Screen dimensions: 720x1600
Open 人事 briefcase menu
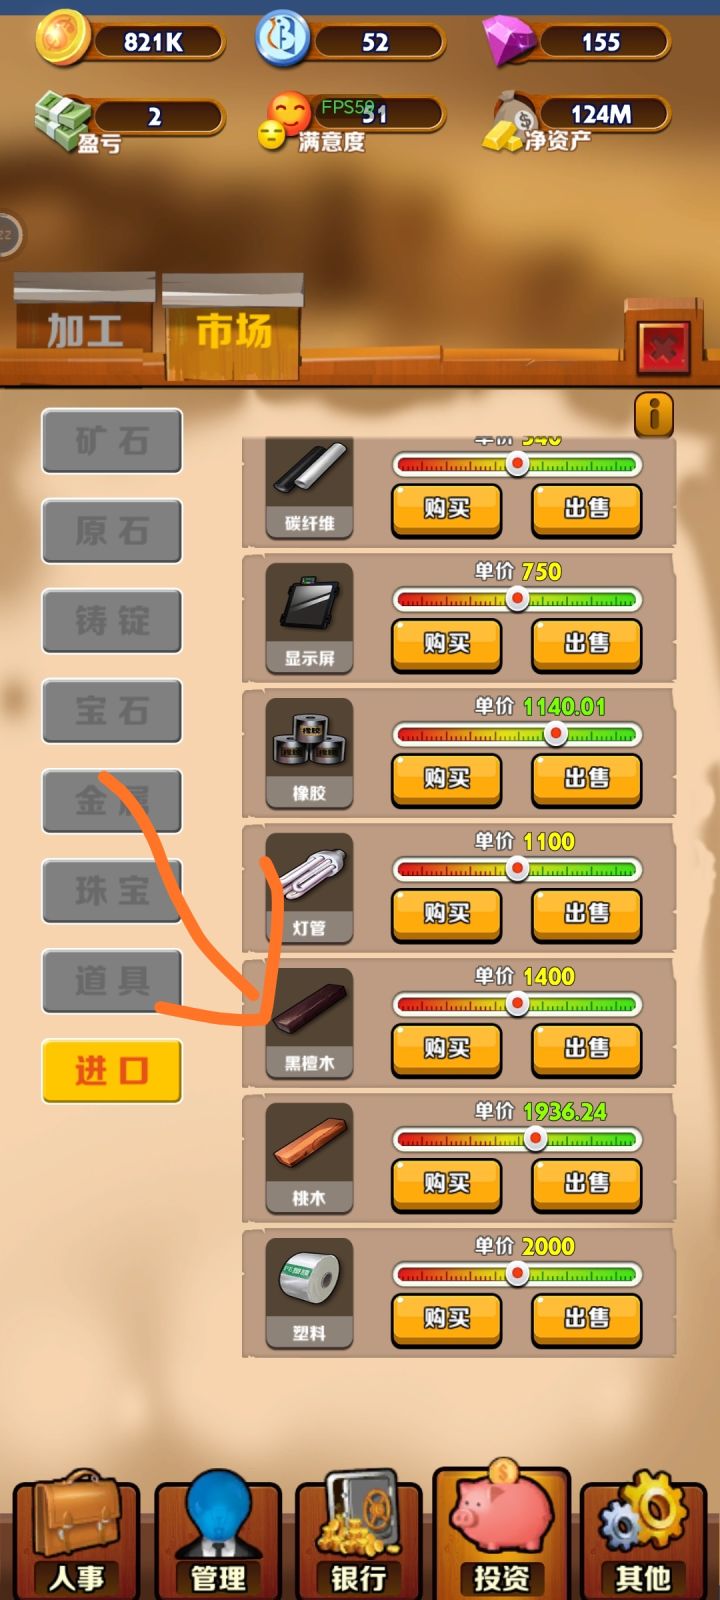click(76, 1533)
